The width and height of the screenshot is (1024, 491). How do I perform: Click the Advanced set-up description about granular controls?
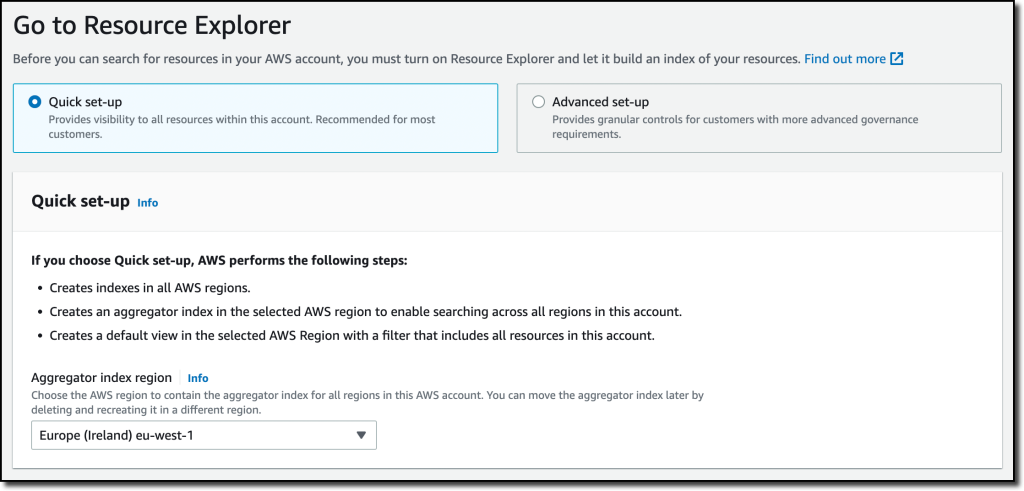click(735, 127)
